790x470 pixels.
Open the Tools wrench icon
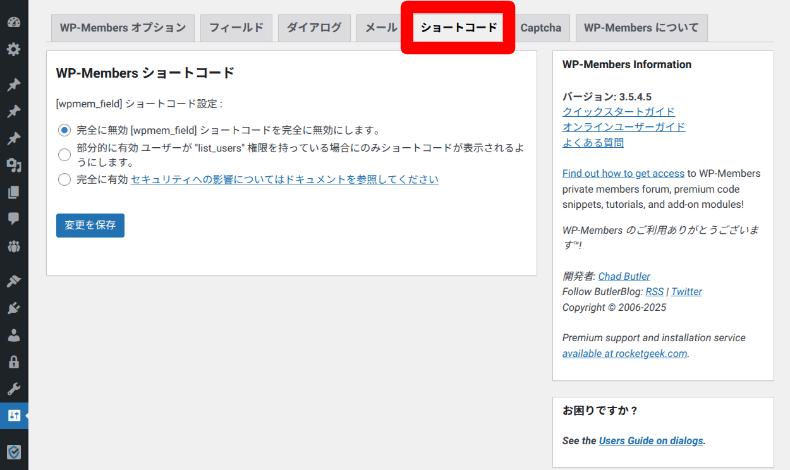click(14, 388)
